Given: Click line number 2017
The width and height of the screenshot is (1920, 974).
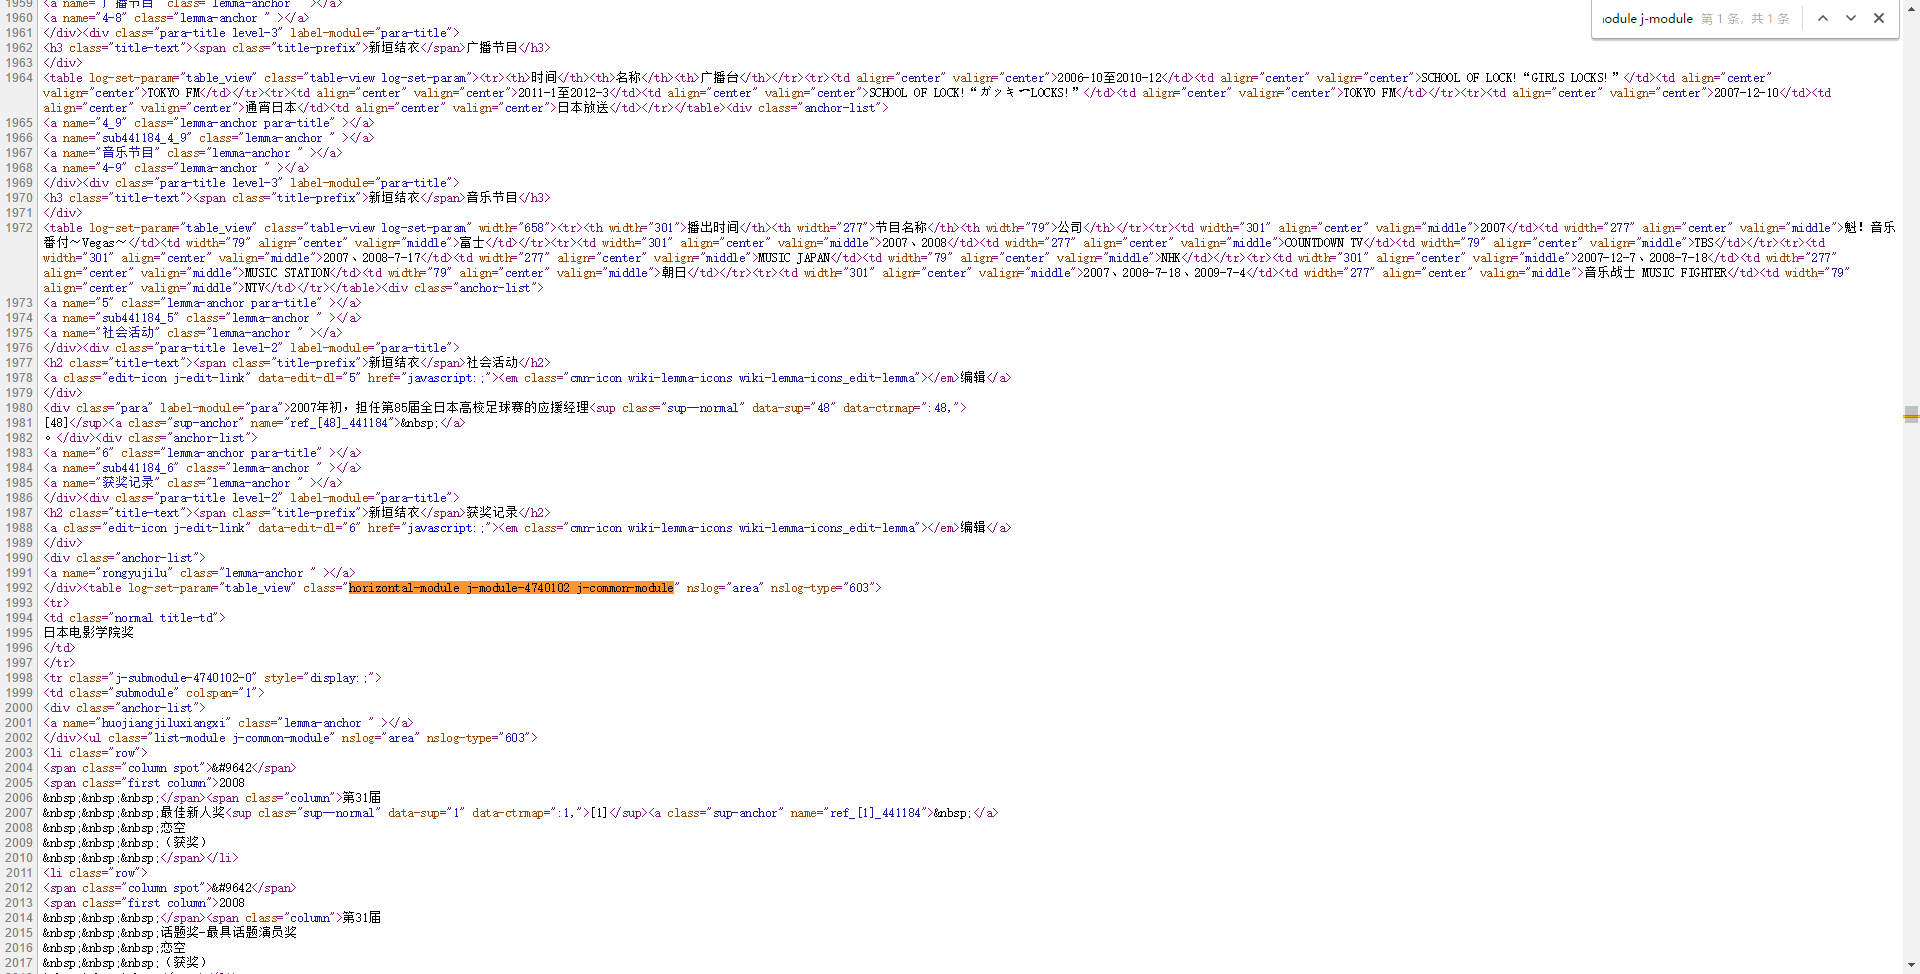Looking at the screenshot, I should point(19,963).
